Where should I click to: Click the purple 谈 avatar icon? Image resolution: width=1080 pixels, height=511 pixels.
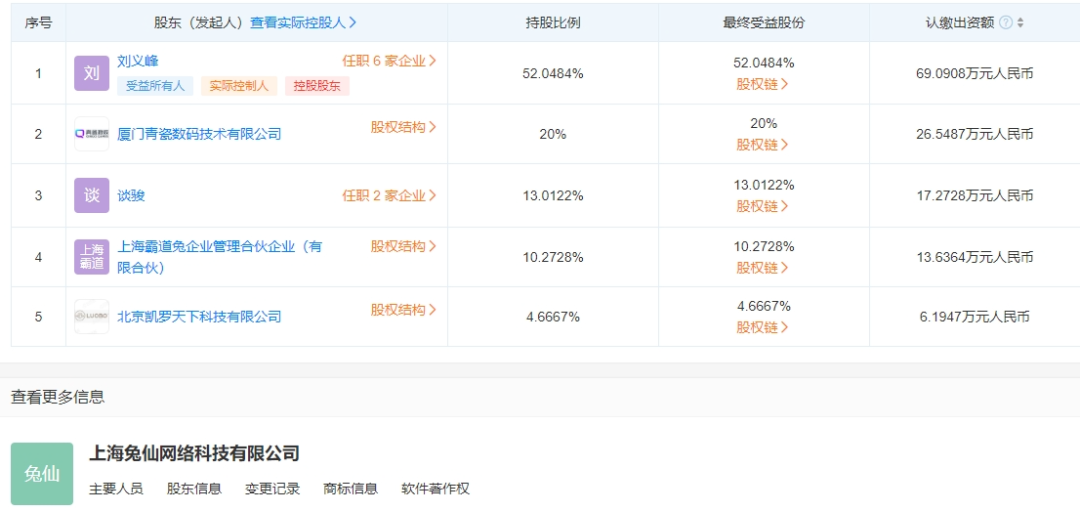pyautogui.click(x=92, y=195)
